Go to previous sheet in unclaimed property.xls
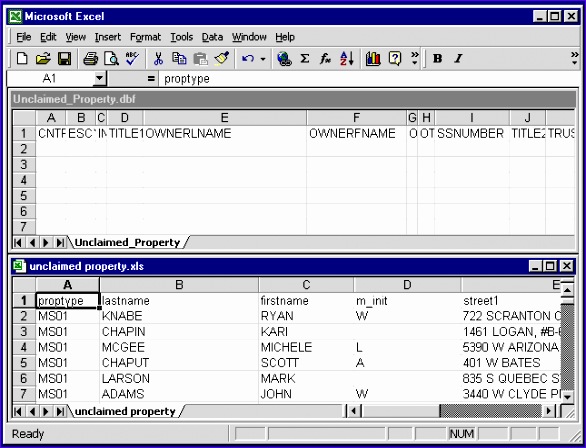 (32, 411)
